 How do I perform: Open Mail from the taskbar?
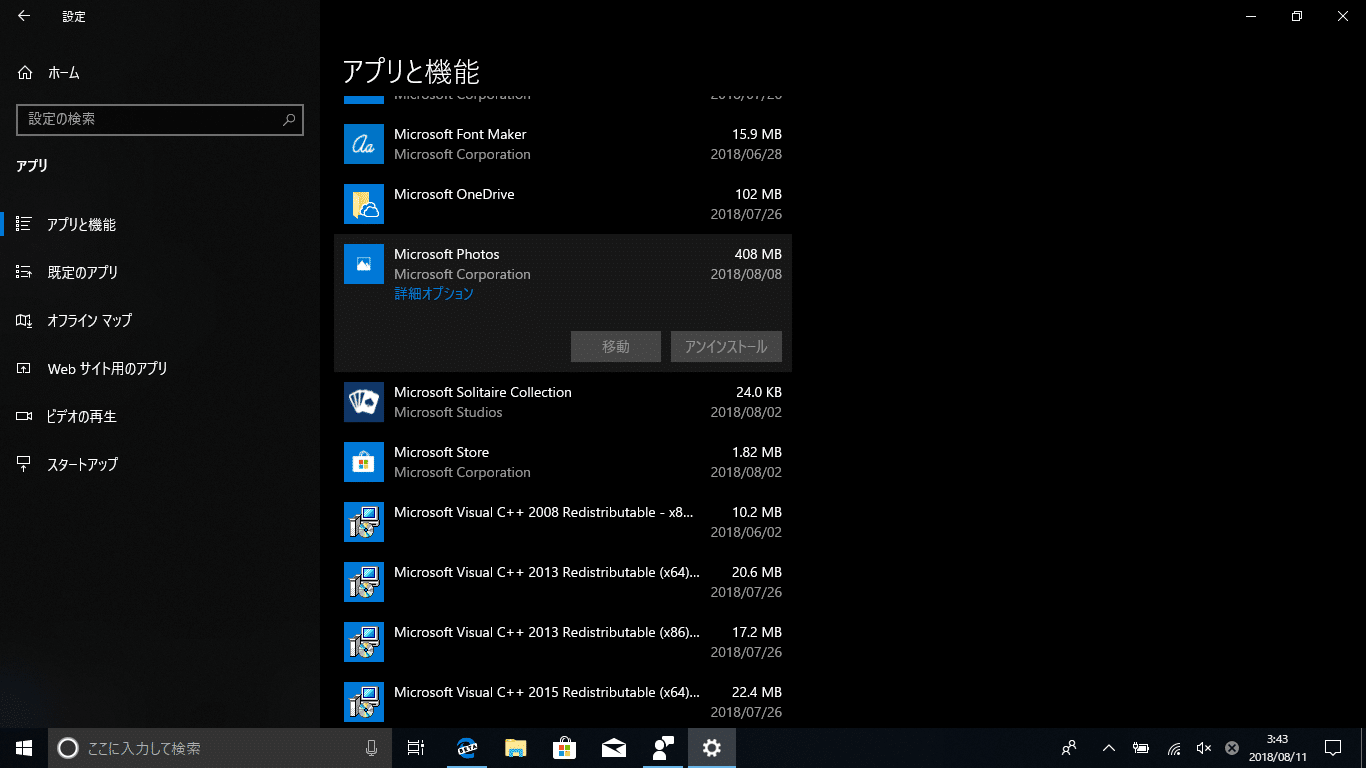[x=614, y=748]
